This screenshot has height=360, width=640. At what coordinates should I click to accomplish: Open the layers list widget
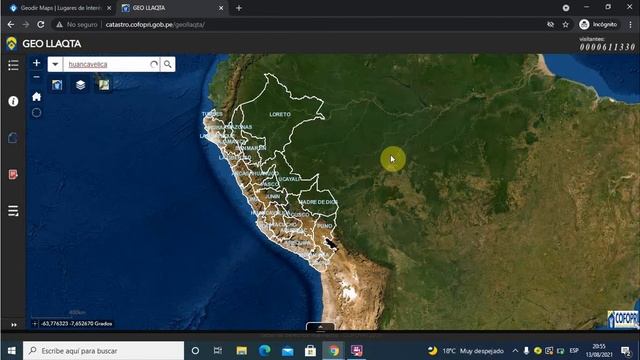pos(80,85)
